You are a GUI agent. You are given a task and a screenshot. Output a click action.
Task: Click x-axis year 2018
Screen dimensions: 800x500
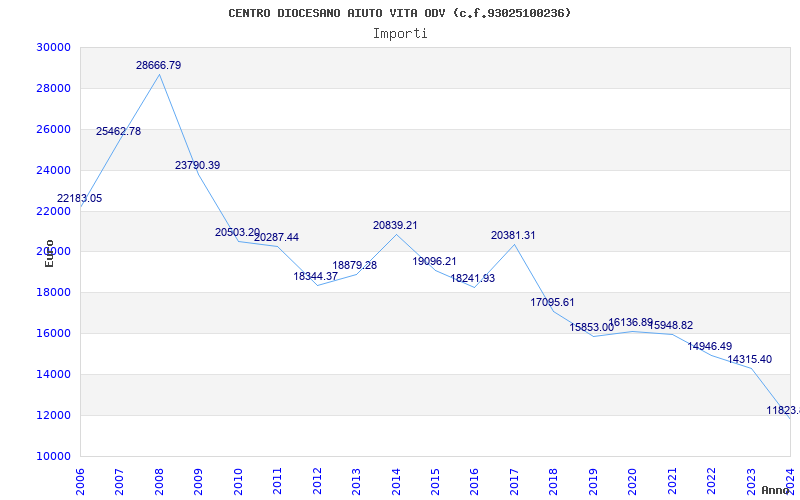coord(554,482)
